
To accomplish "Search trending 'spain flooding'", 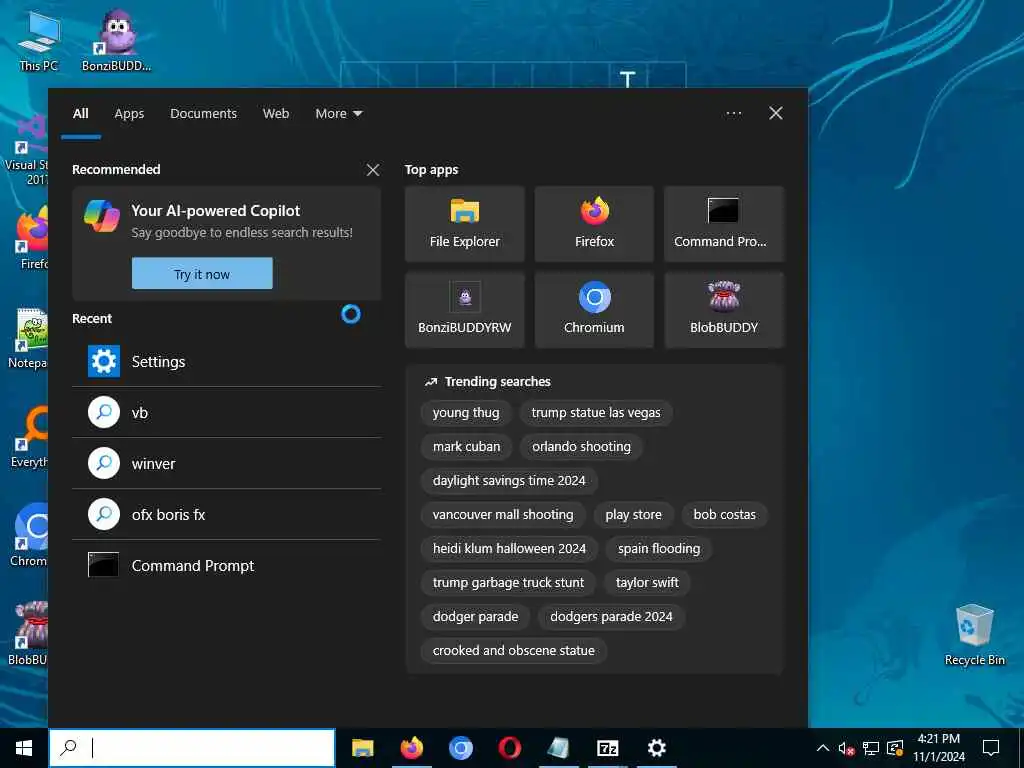I will point(659,549).
